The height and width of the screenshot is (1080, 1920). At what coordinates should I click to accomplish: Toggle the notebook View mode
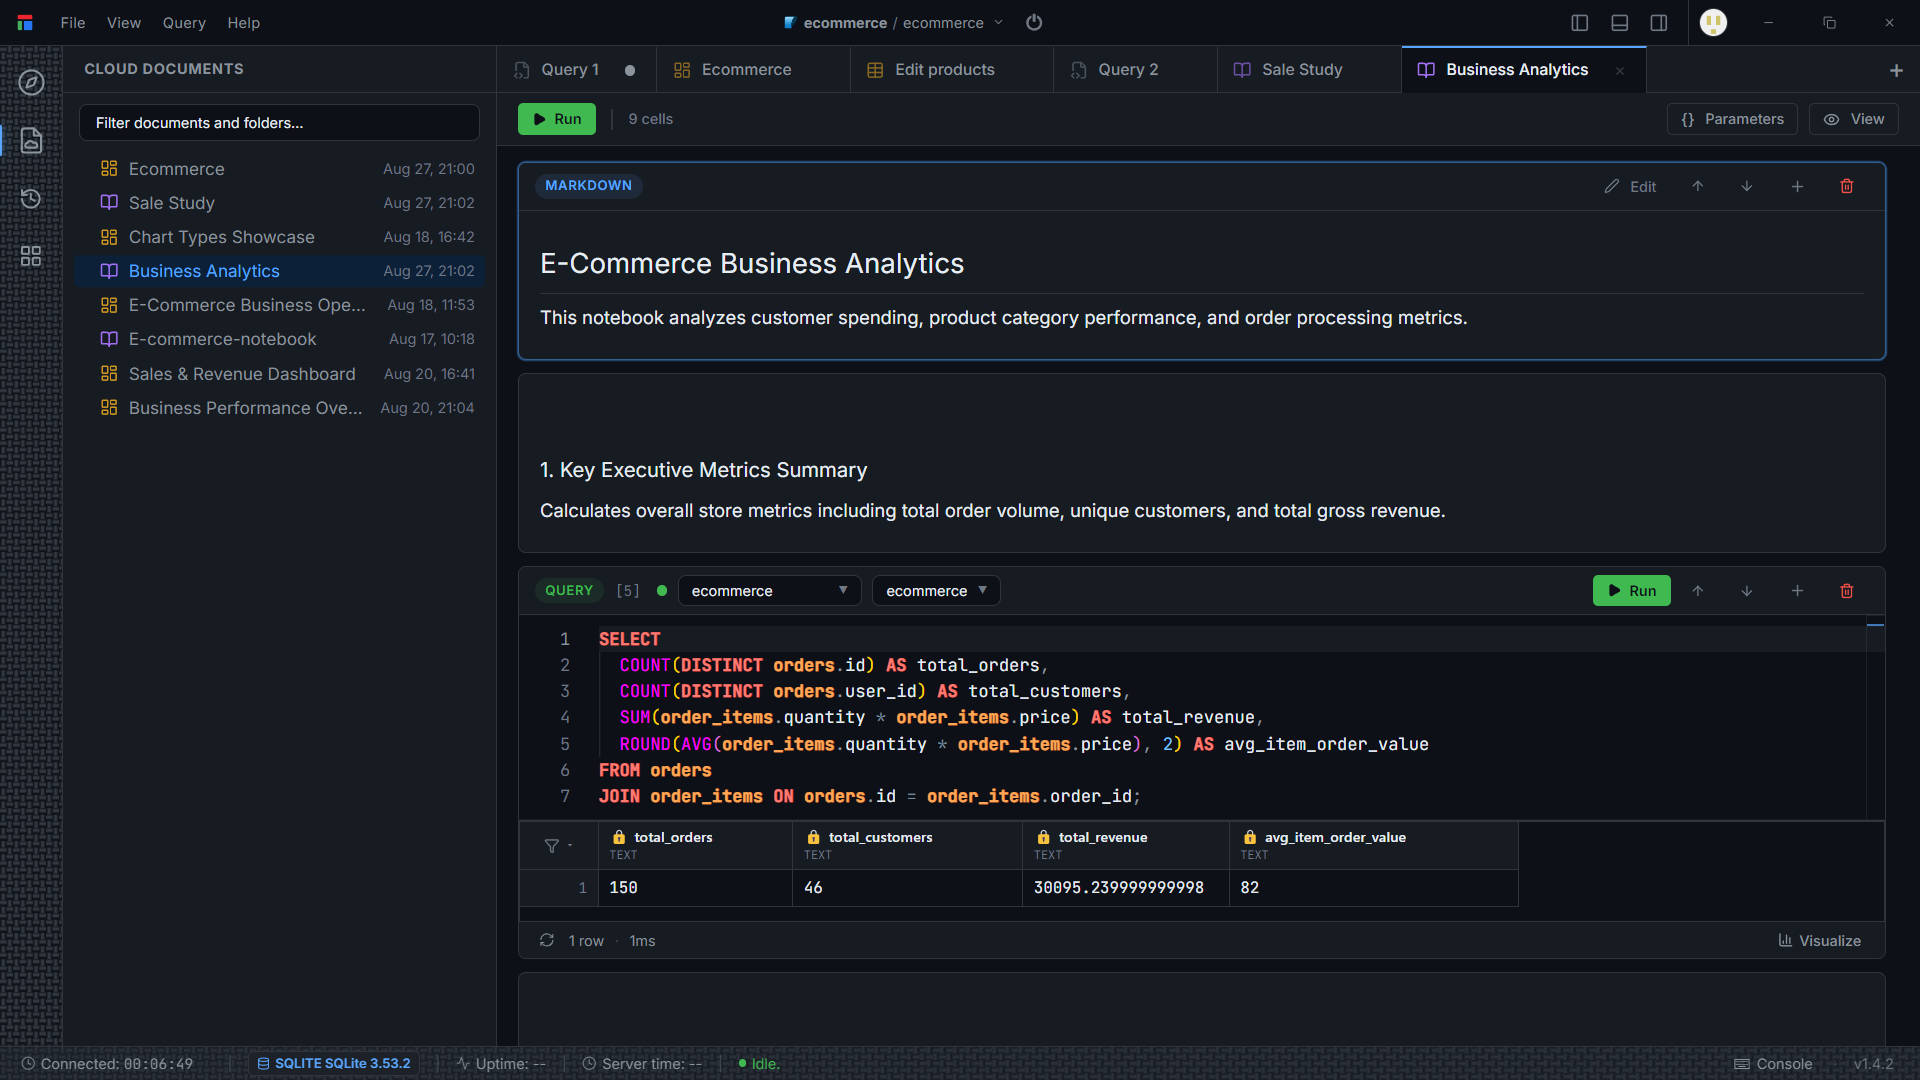pyautogui.click(x=1854, y=119)
